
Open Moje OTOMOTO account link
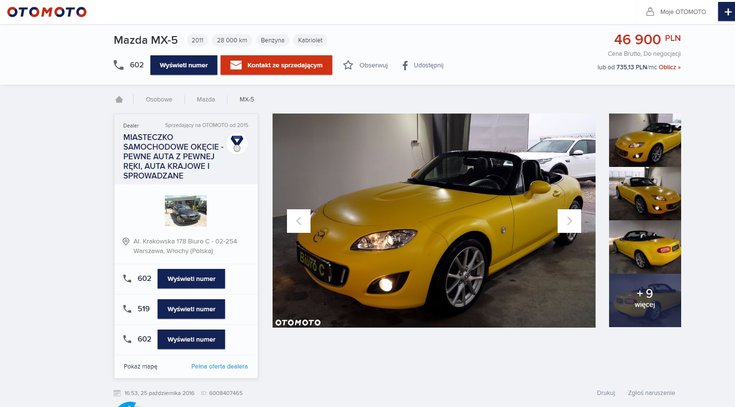tap(682, 12)
